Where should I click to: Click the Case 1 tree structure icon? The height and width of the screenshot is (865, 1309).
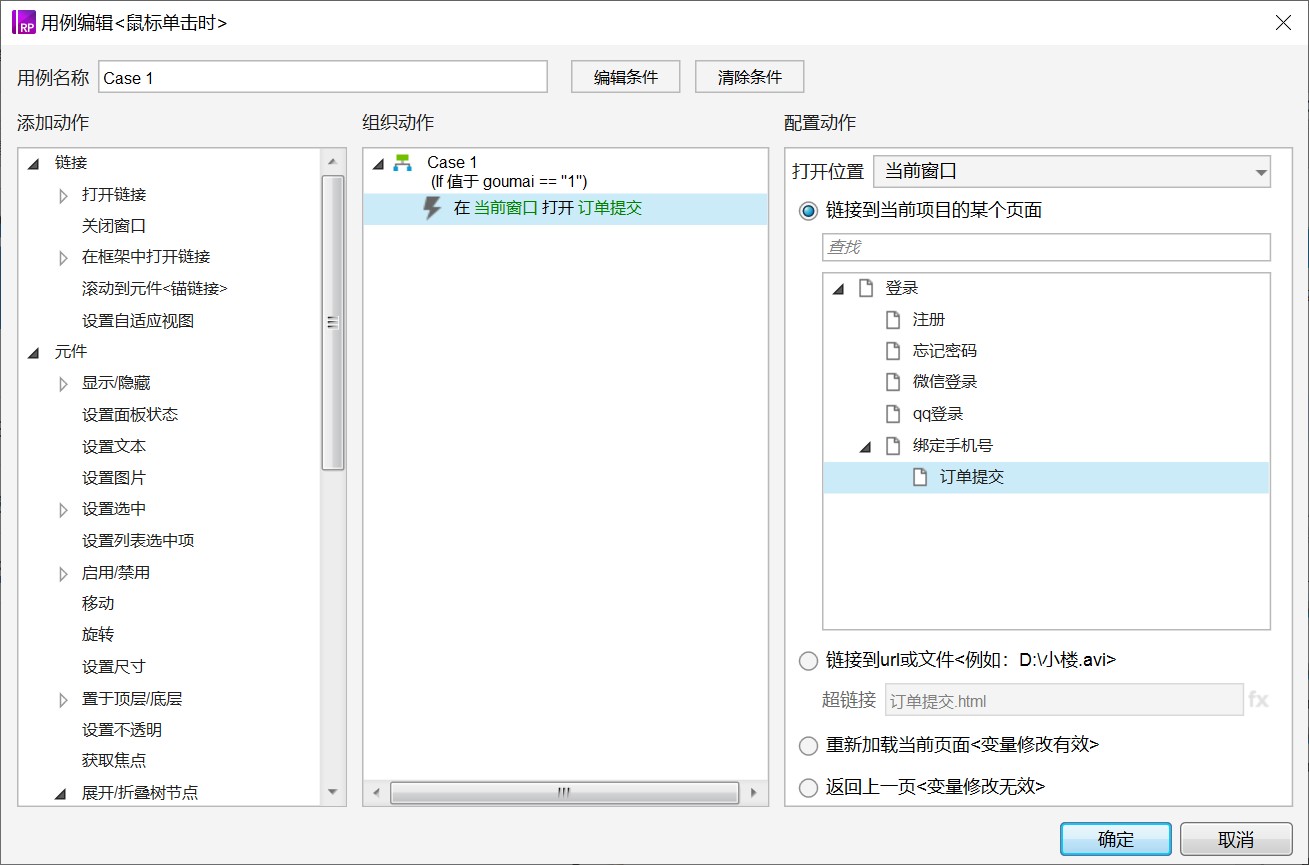coord(402,162)
